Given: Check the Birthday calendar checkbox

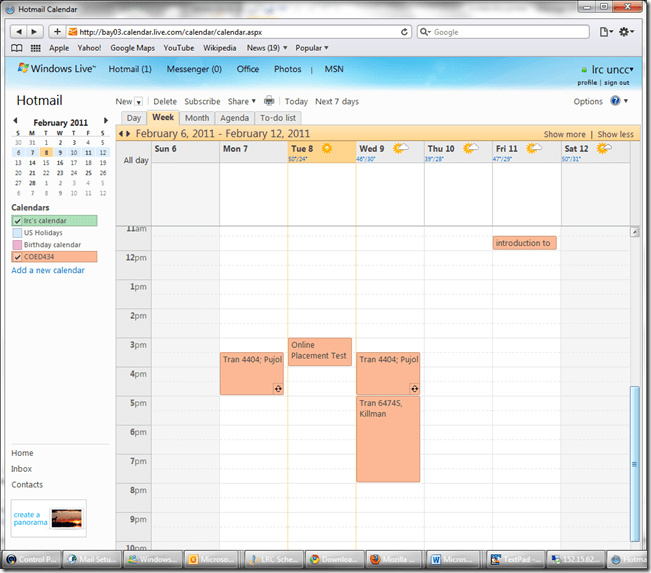Looking at the screenshot, I should pyautogui.click(x=17, y=245).
